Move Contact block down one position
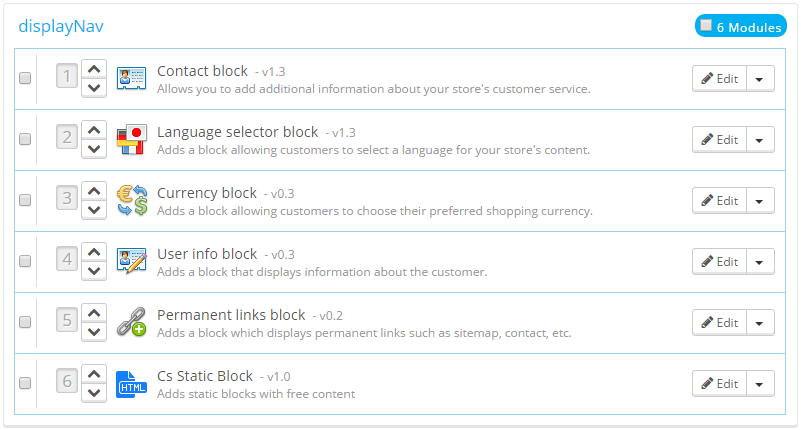This screenshot has width=801, height=430. pos(93,88)
